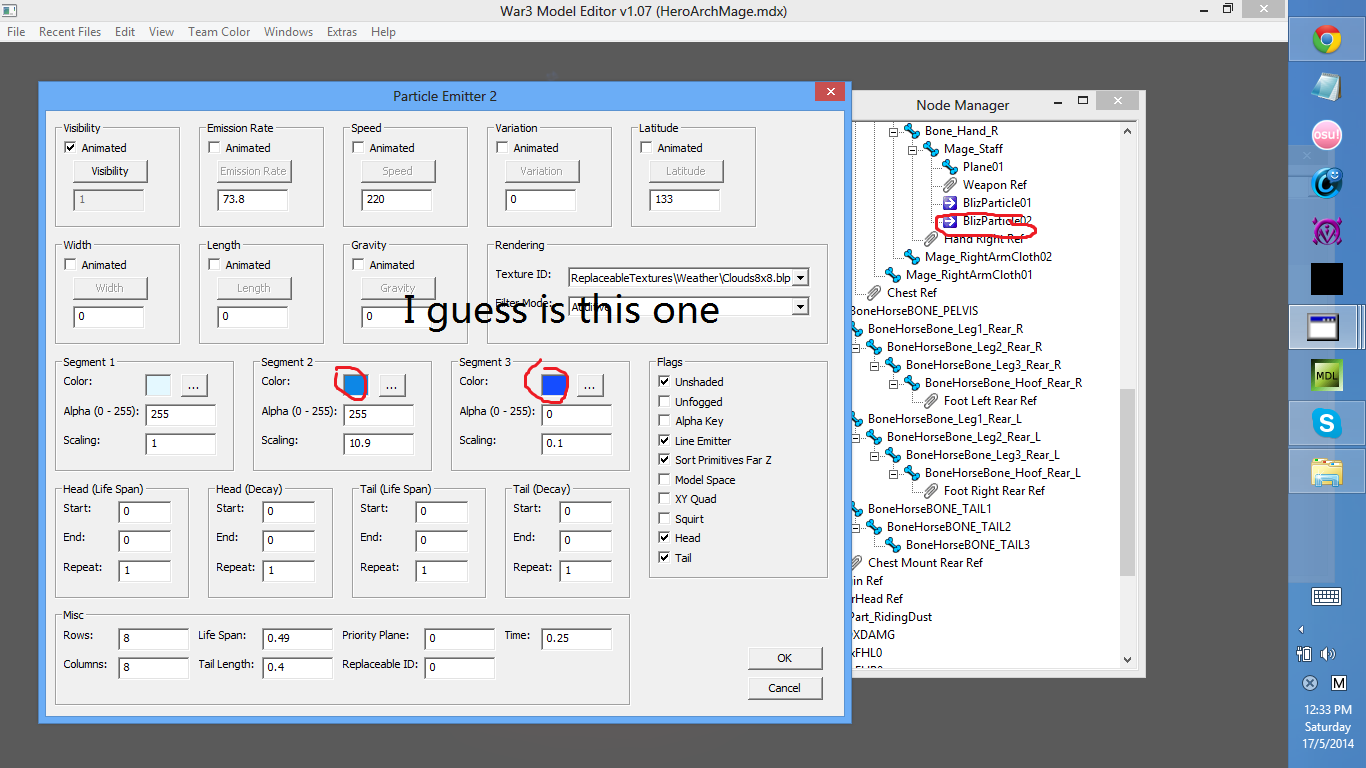Open the Extras menu
Screen dimensions: 1366x768
[x=342, y=32]
